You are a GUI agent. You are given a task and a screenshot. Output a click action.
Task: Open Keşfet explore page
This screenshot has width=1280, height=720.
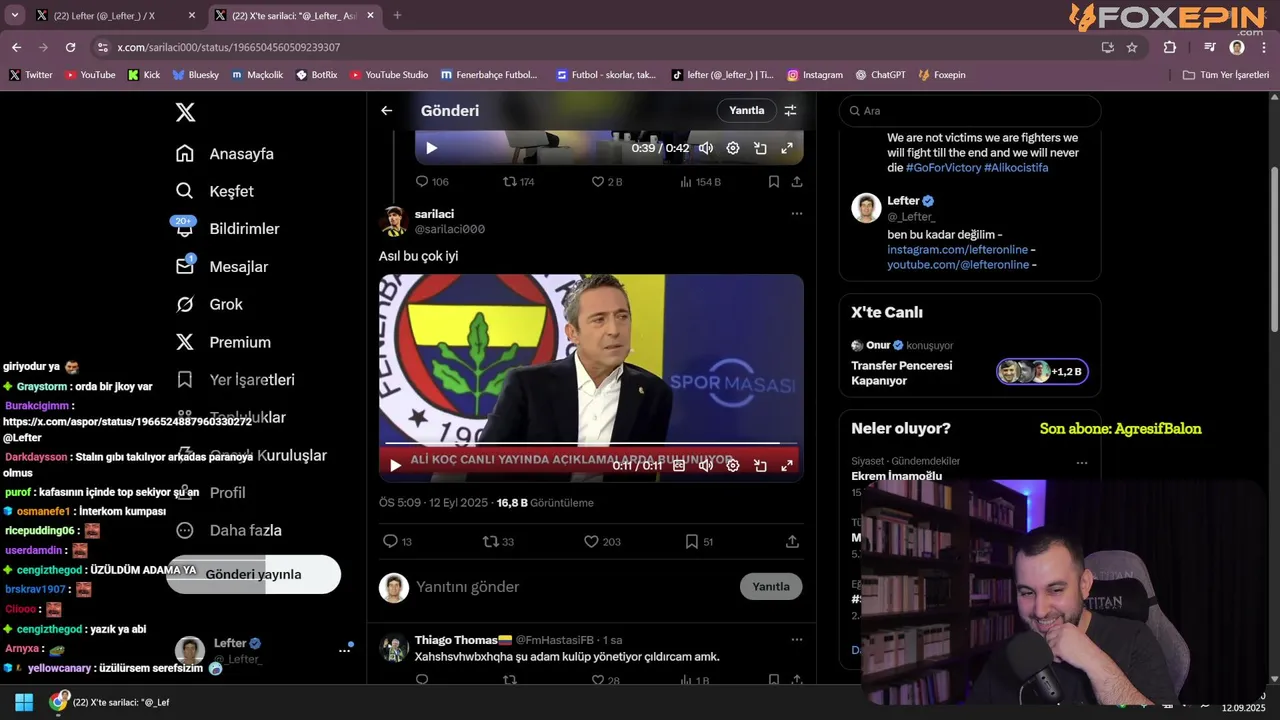[215, 191]
